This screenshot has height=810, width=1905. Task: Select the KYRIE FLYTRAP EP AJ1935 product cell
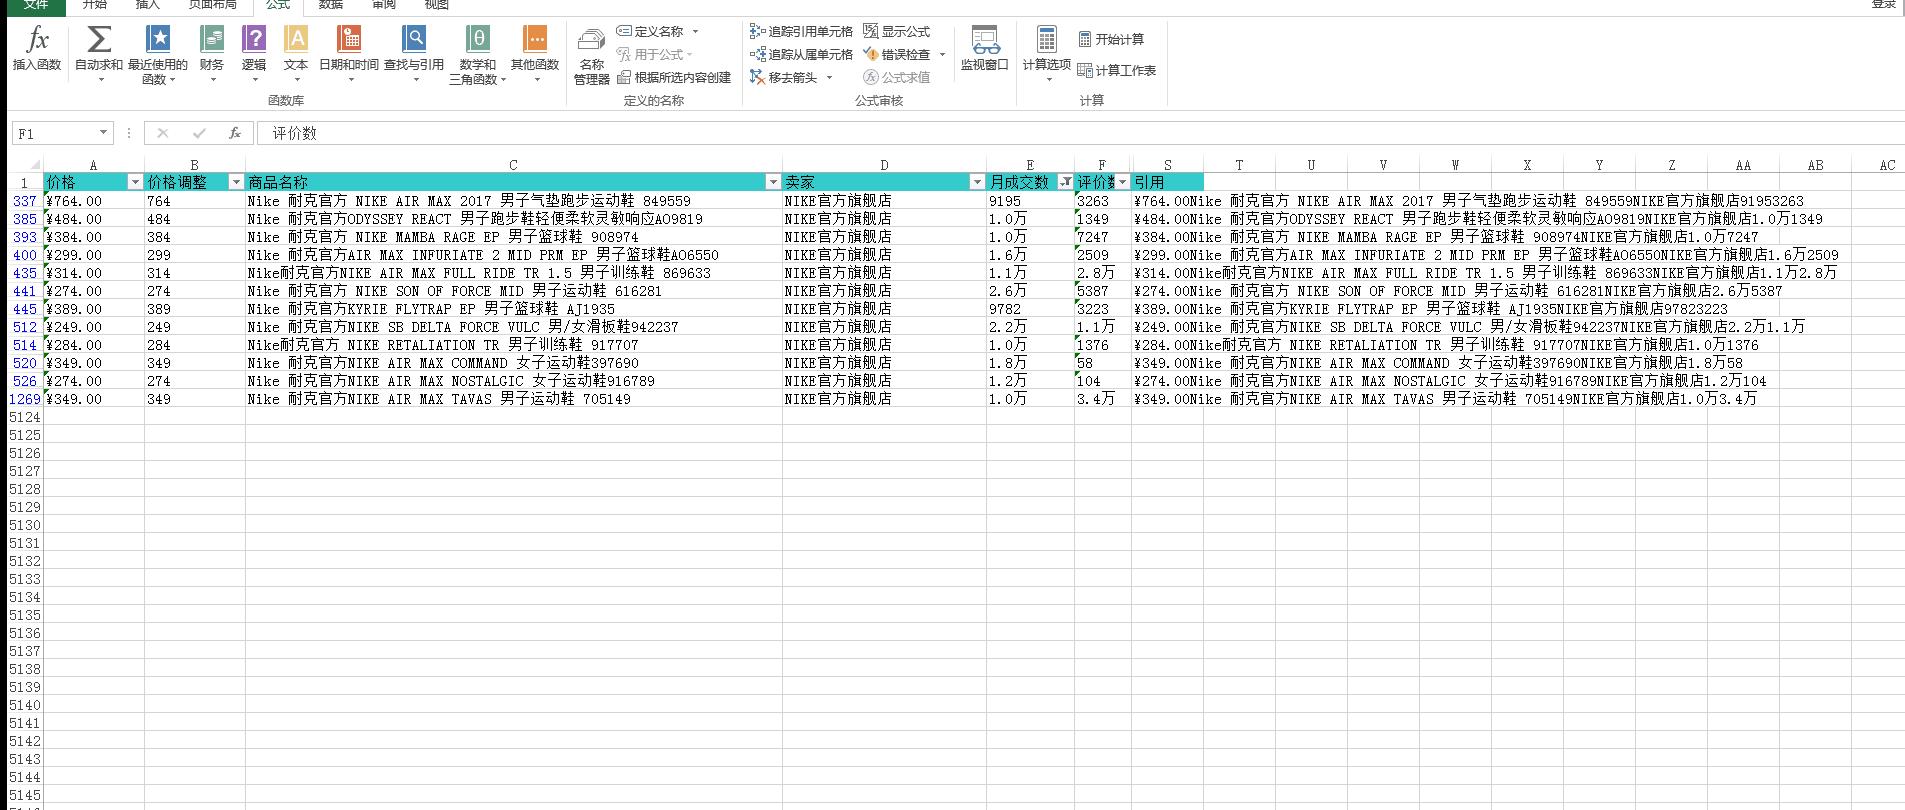point(513,309)
